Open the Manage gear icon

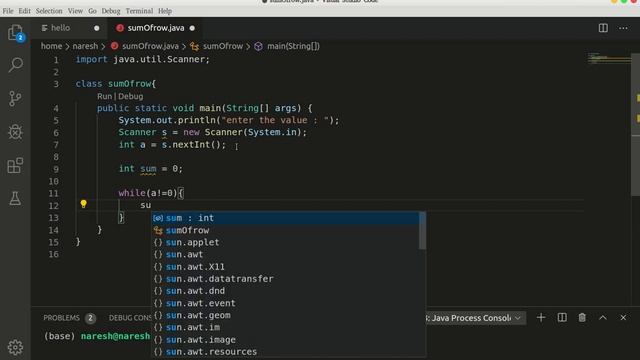pos(15,347)
